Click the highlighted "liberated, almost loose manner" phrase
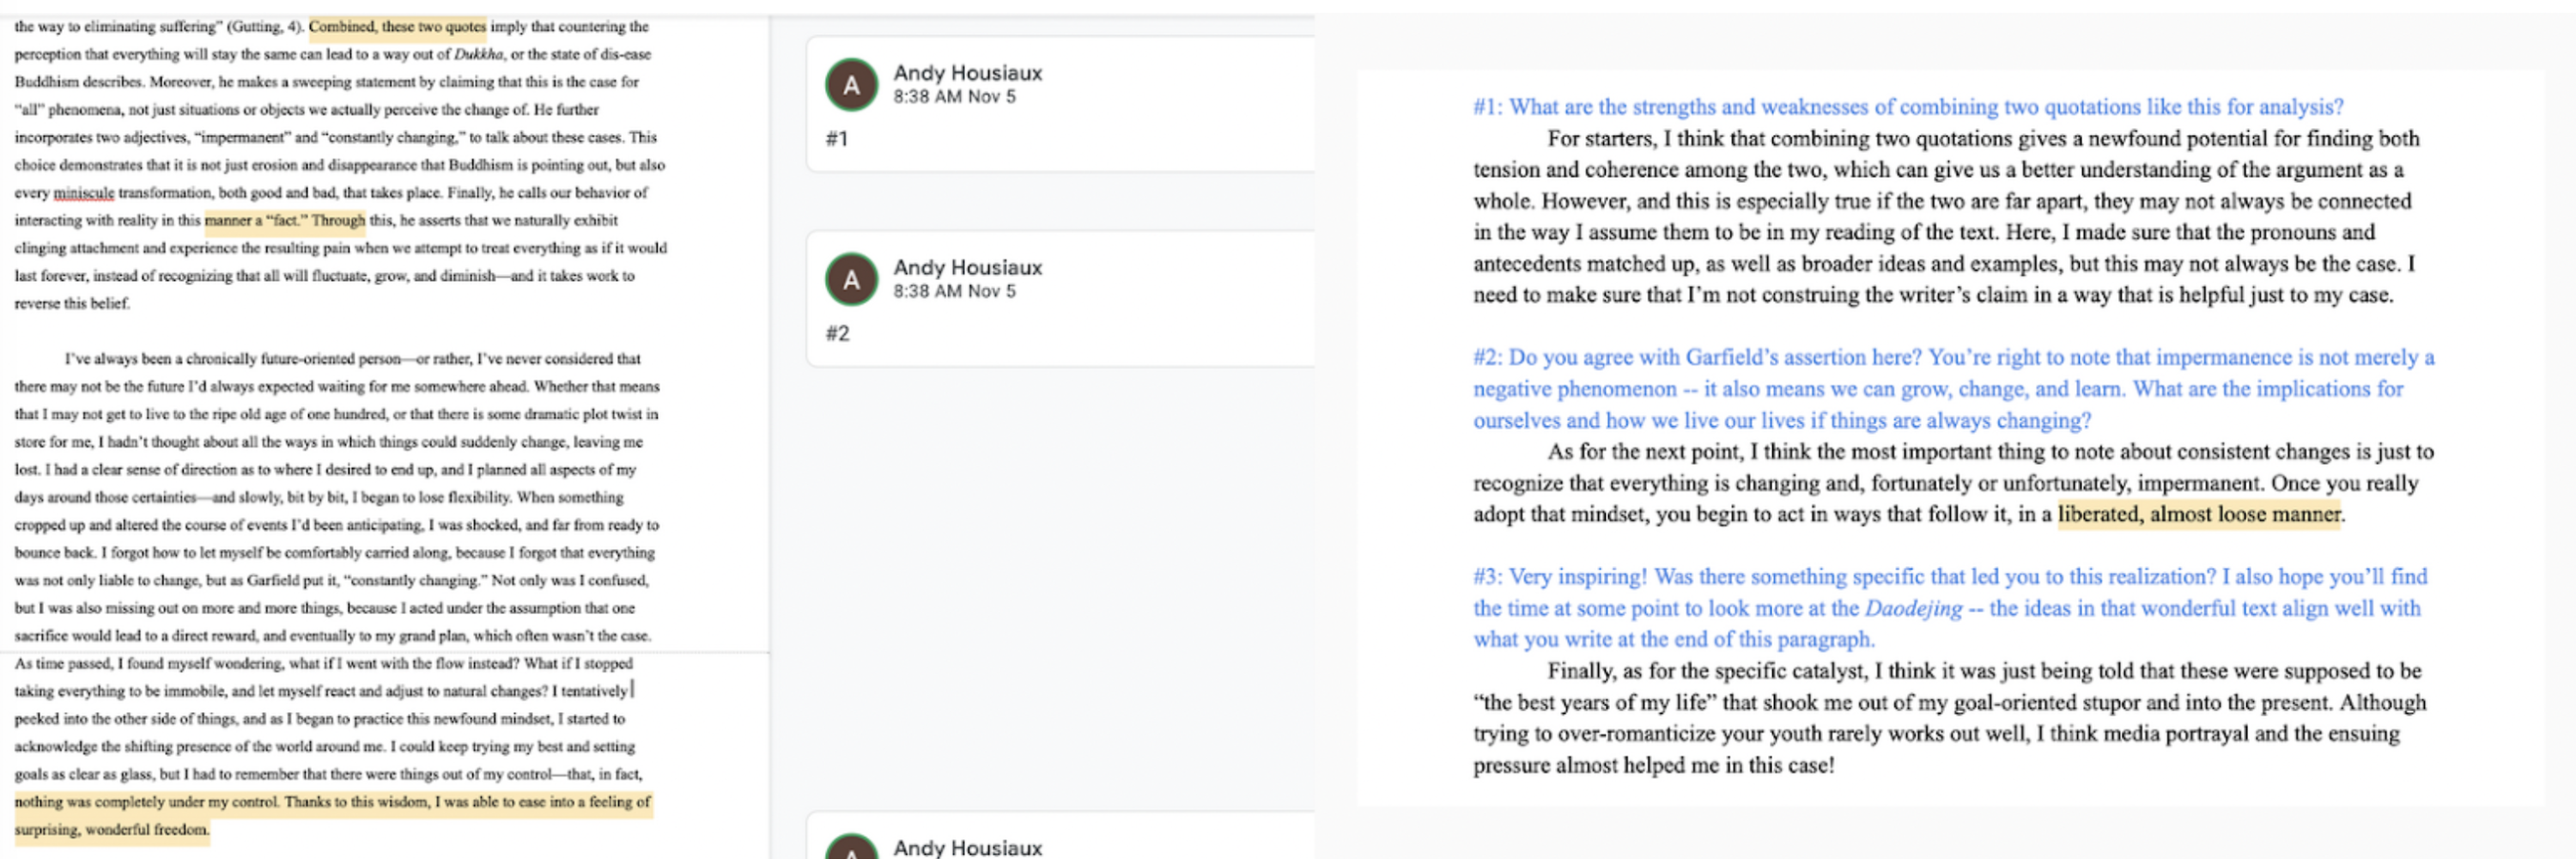Viewport: 2576px width, 859px height. pos(2198,514)
